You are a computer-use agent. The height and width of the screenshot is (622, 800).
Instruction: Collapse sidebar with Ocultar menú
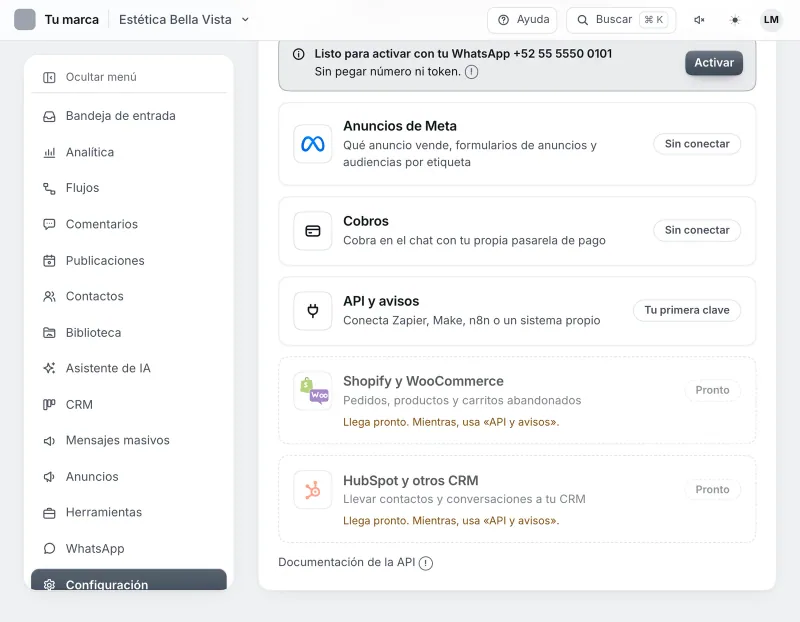129,77
